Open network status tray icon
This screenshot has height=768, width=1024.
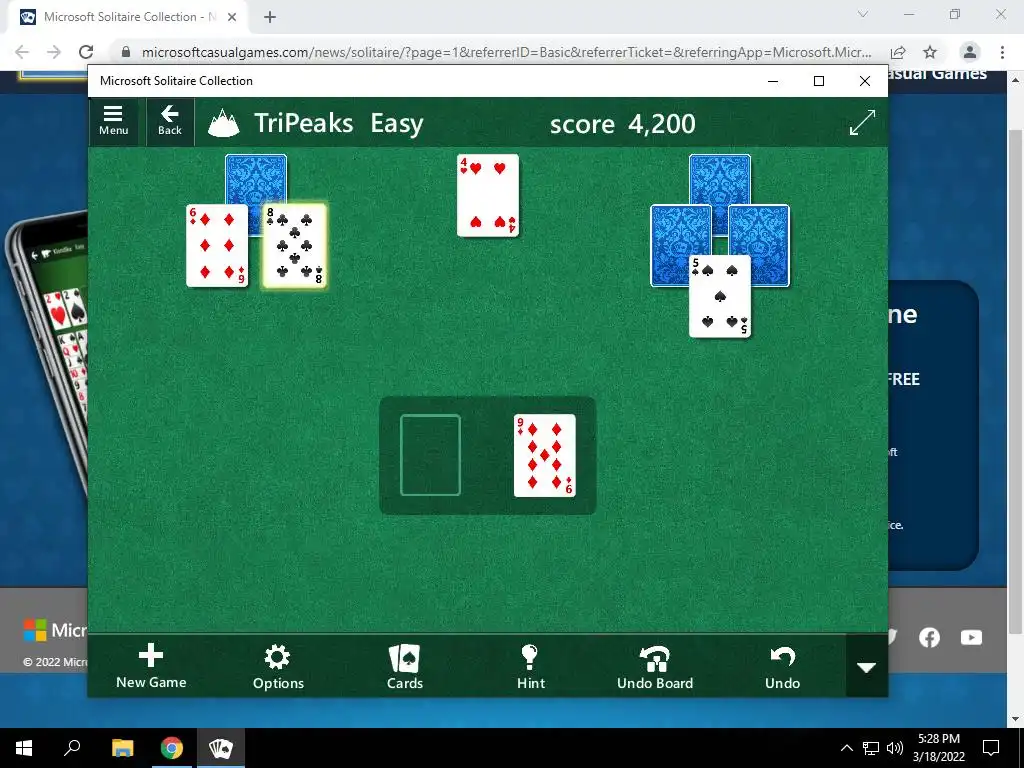[871, 748]
